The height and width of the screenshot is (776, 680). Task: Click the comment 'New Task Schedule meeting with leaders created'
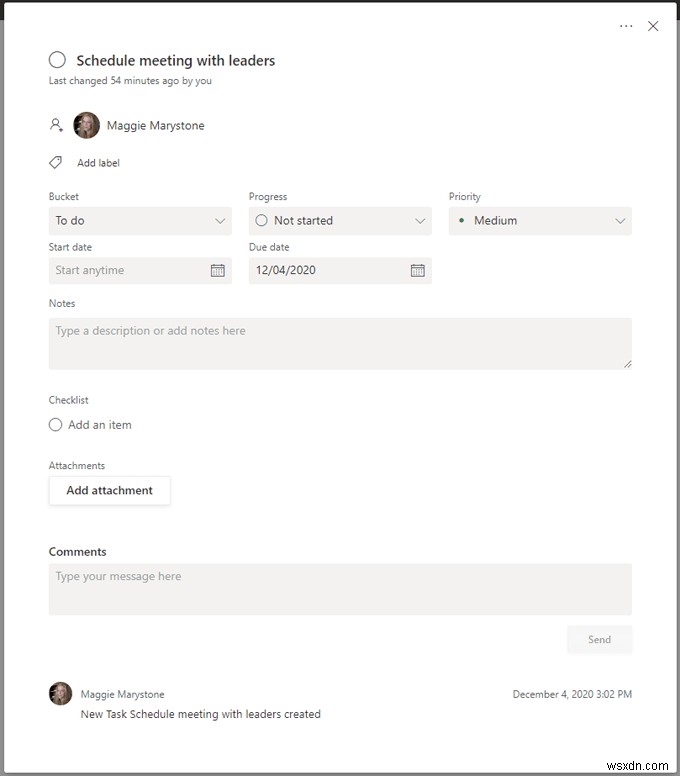(x=200, y=714)
